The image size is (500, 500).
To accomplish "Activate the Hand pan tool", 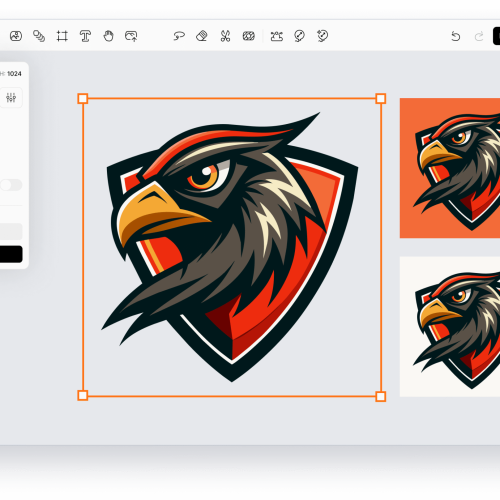I will [x=108, y=36].
